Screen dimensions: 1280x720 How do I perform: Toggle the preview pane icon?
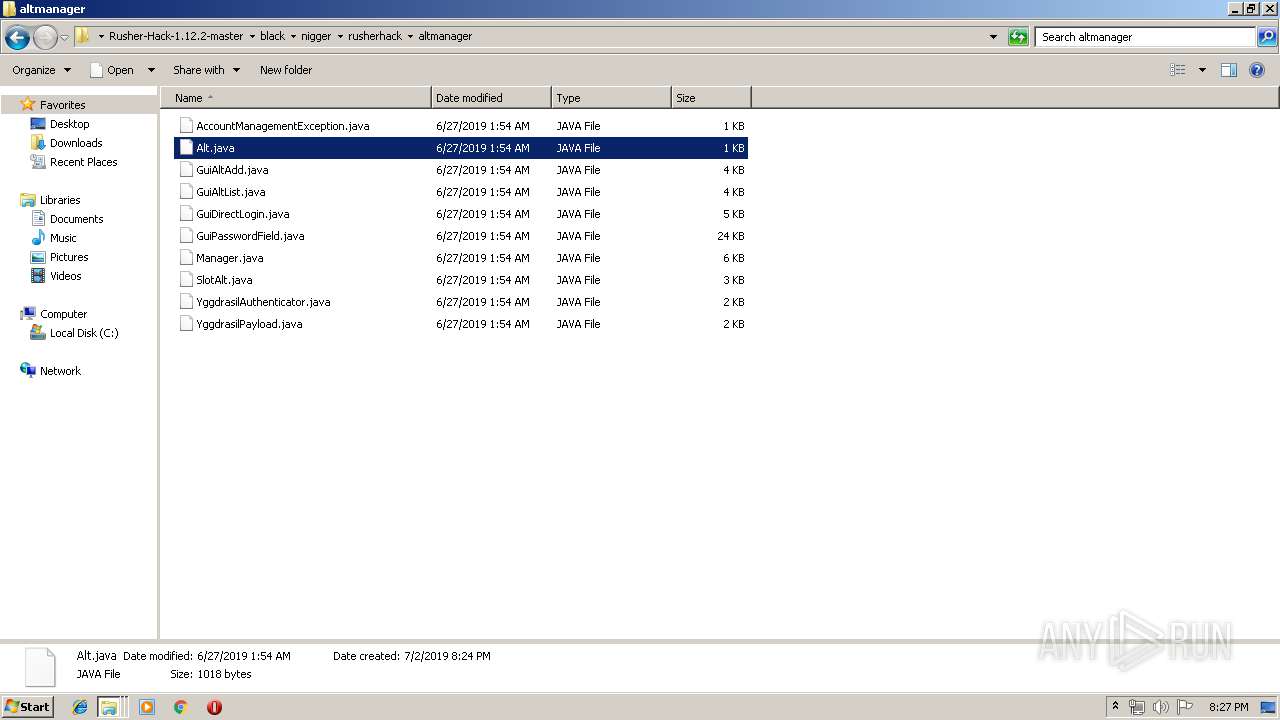(1229, 70)
